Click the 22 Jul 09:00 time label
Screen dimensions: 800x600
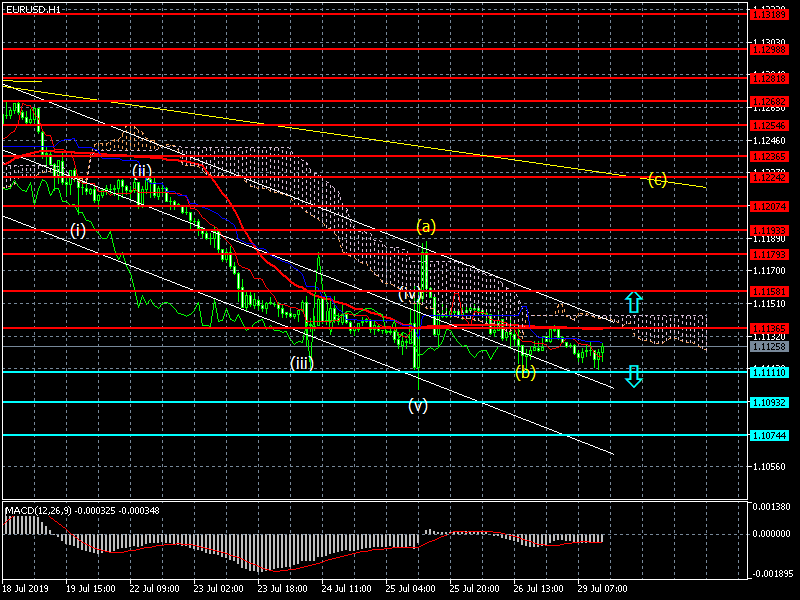[154, 589]
